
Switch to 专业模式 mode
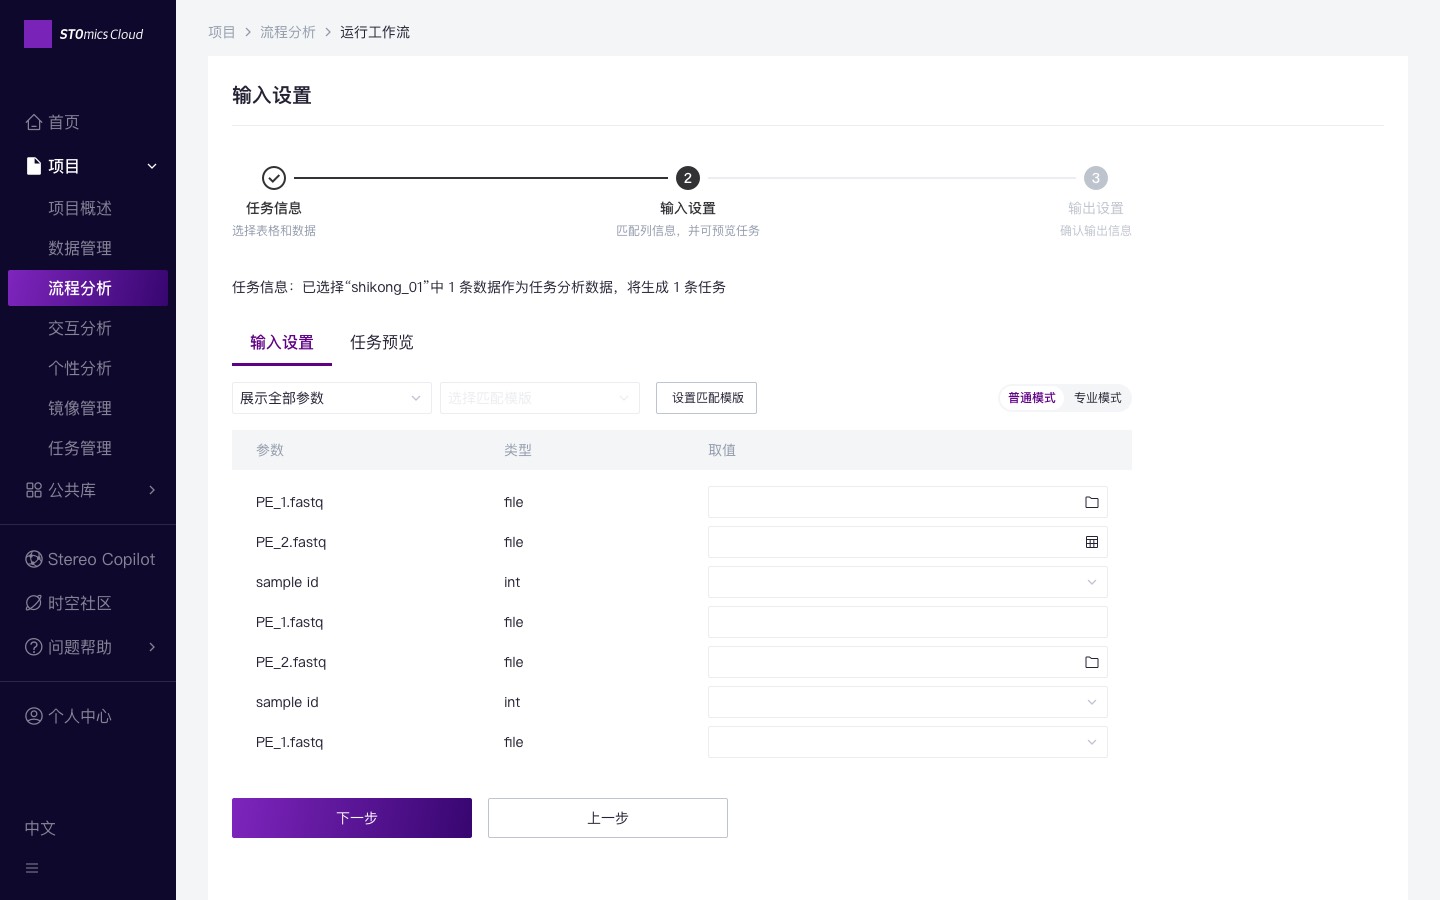1097,398
